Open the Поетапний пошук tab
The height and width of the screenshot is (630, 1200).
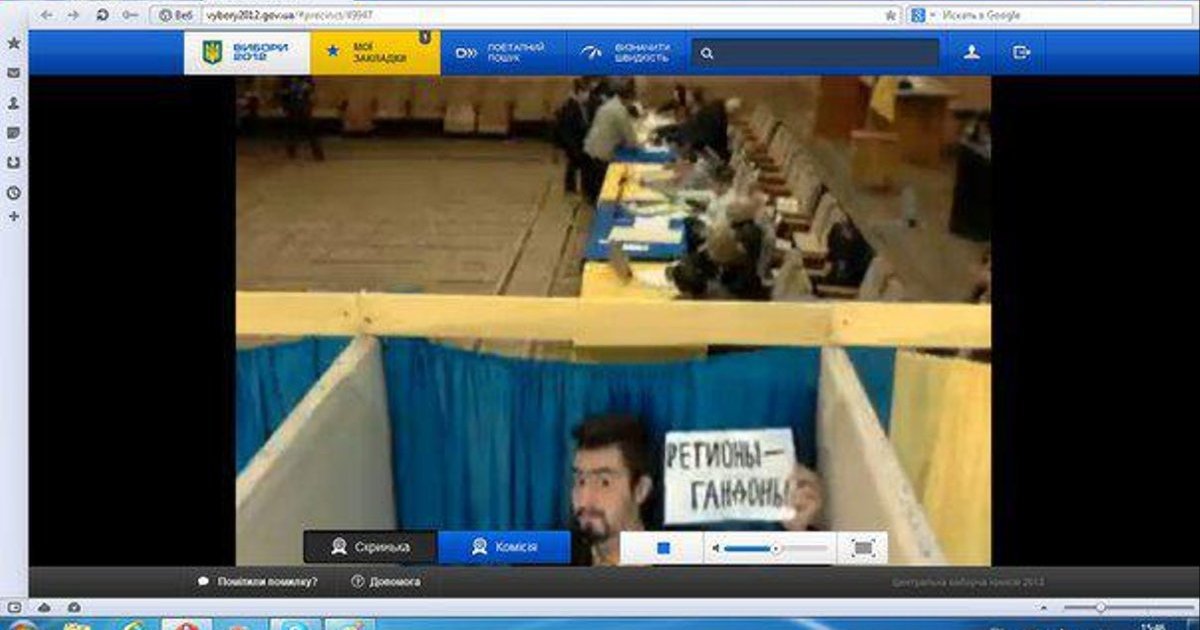tap(502, 52)
